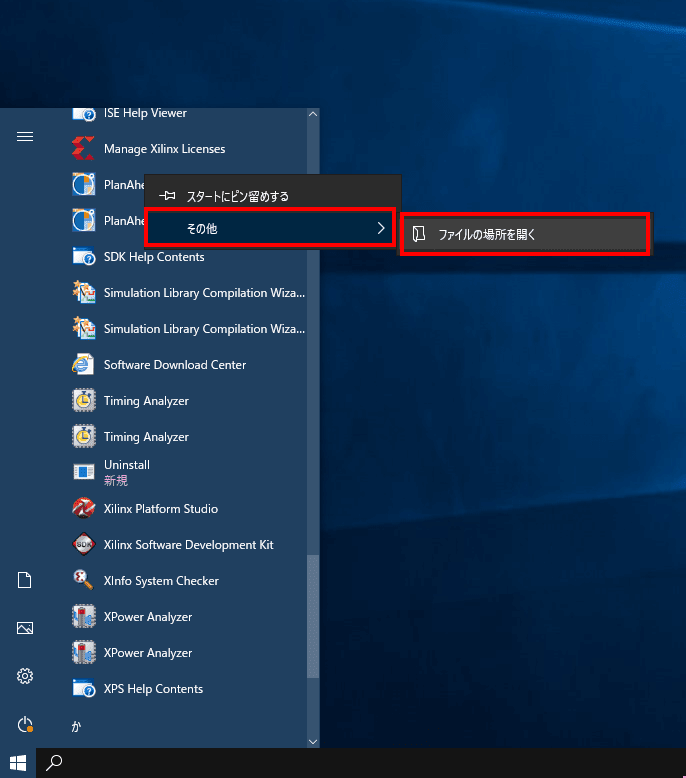Open the Uninstall app icon
Image resolution: width=686 pixels, height=778 pixels.
pos(84,473)
